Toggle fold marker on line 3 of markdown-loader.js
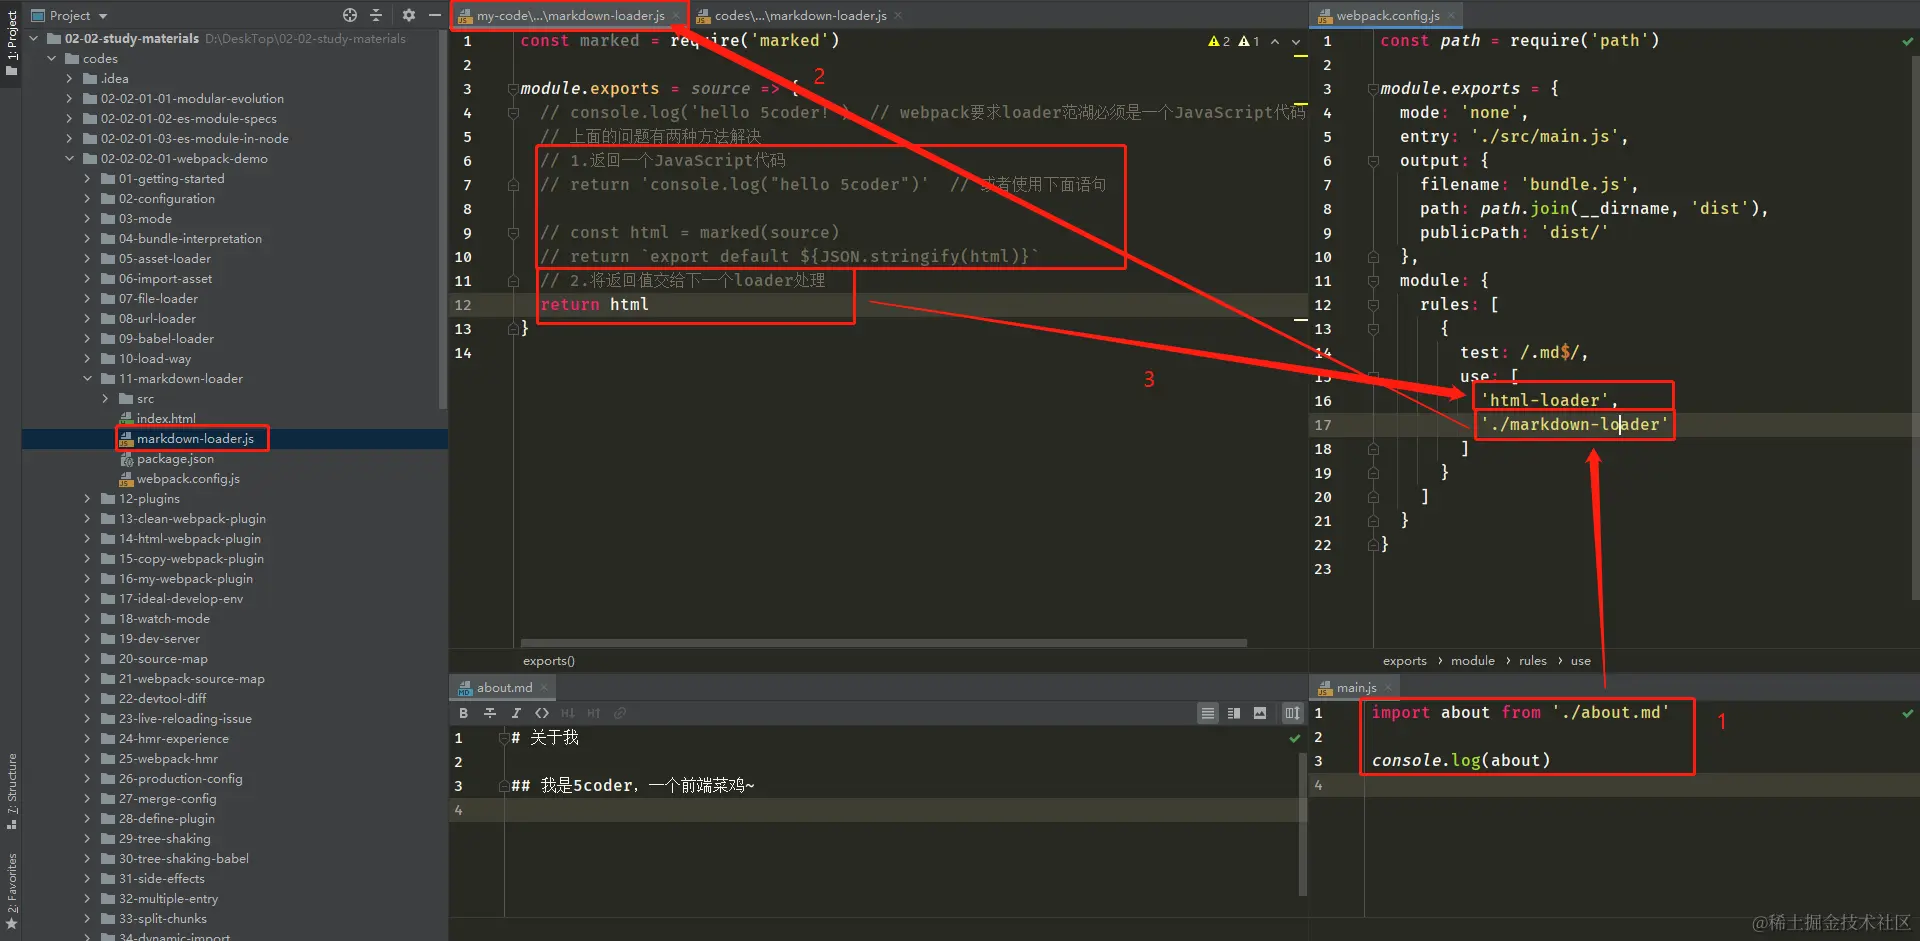 click(513, 89)
